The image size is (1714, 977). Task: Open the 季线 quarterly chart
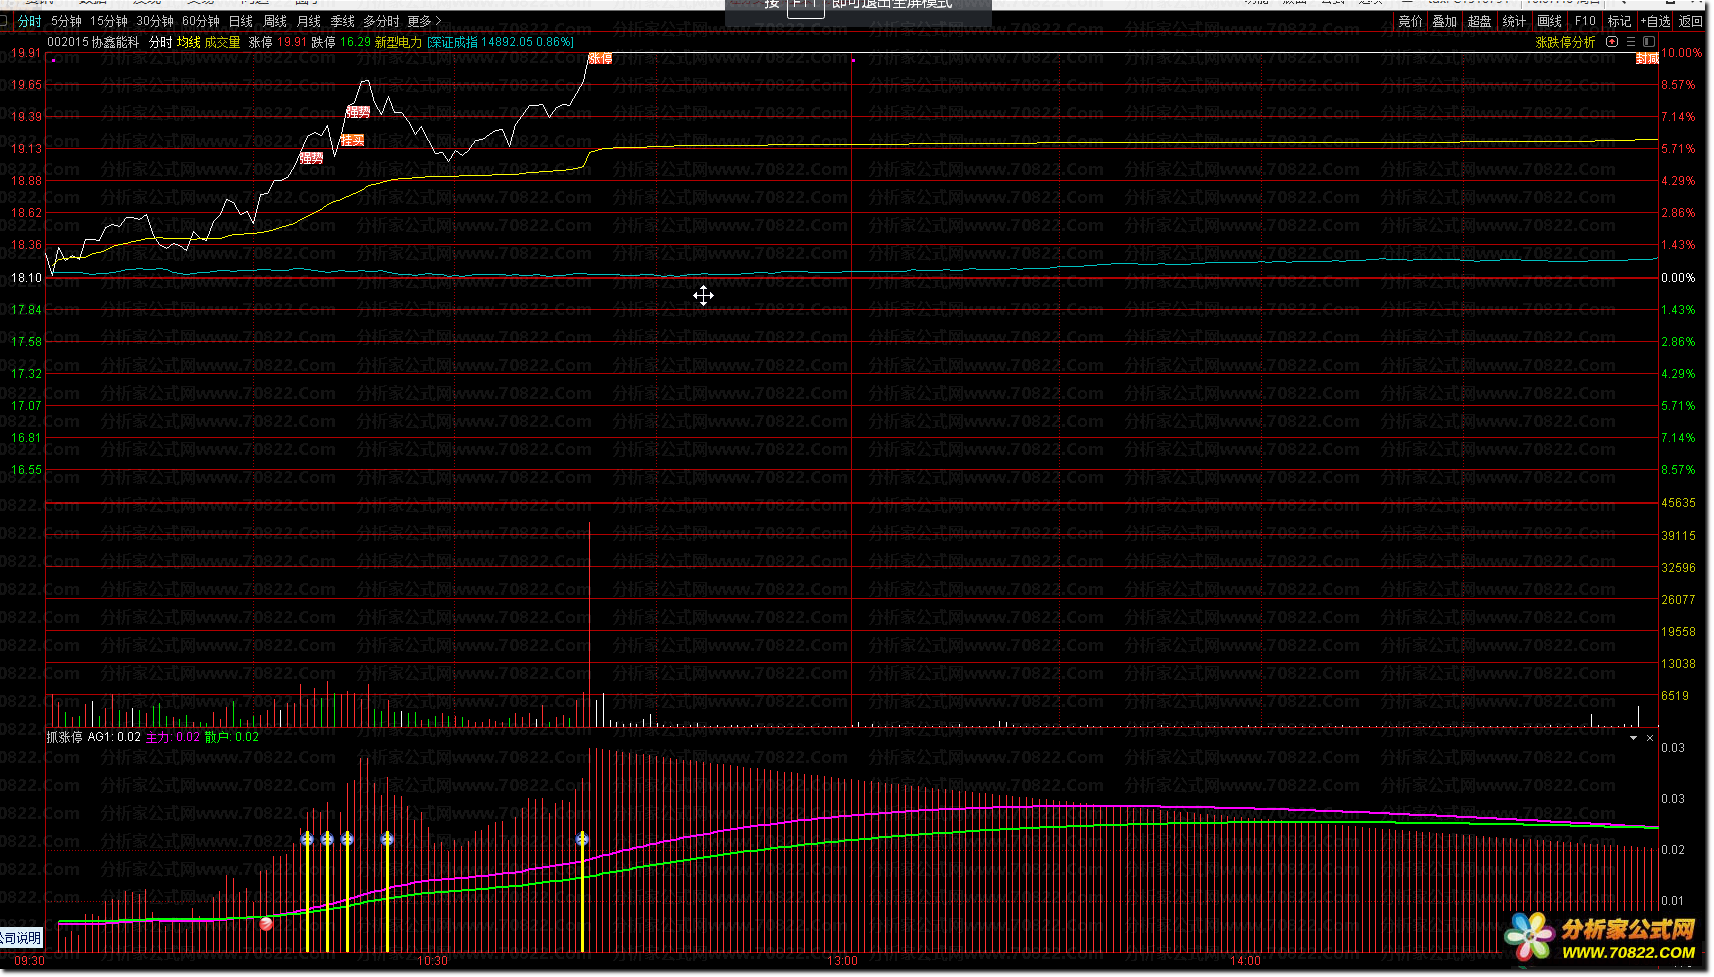tap(343, 21)
